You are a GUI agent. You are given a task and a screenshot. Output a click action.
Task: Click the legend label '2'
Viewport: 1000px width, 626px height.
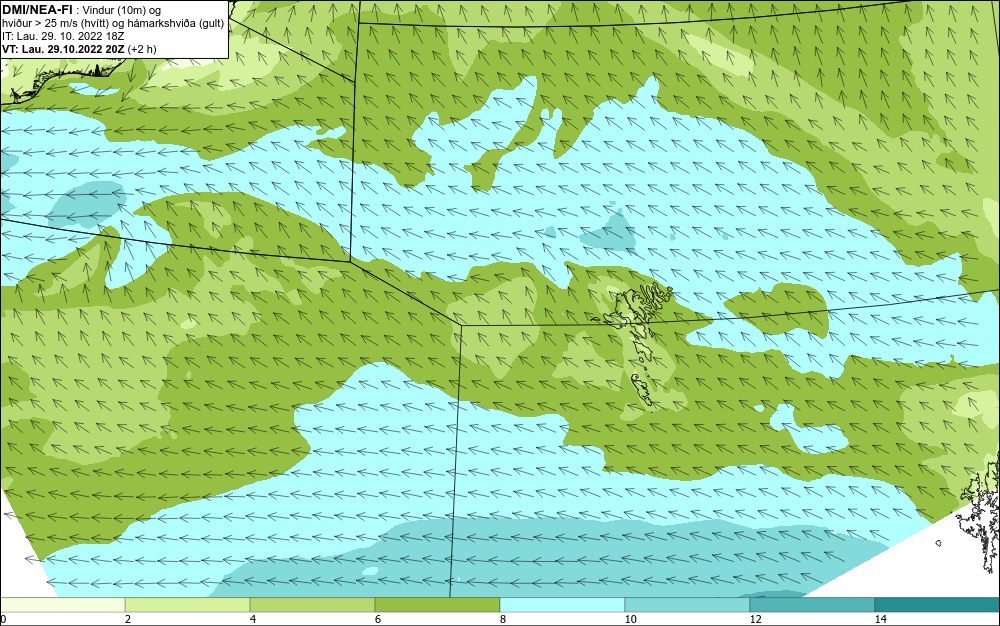tap(128, 620)
